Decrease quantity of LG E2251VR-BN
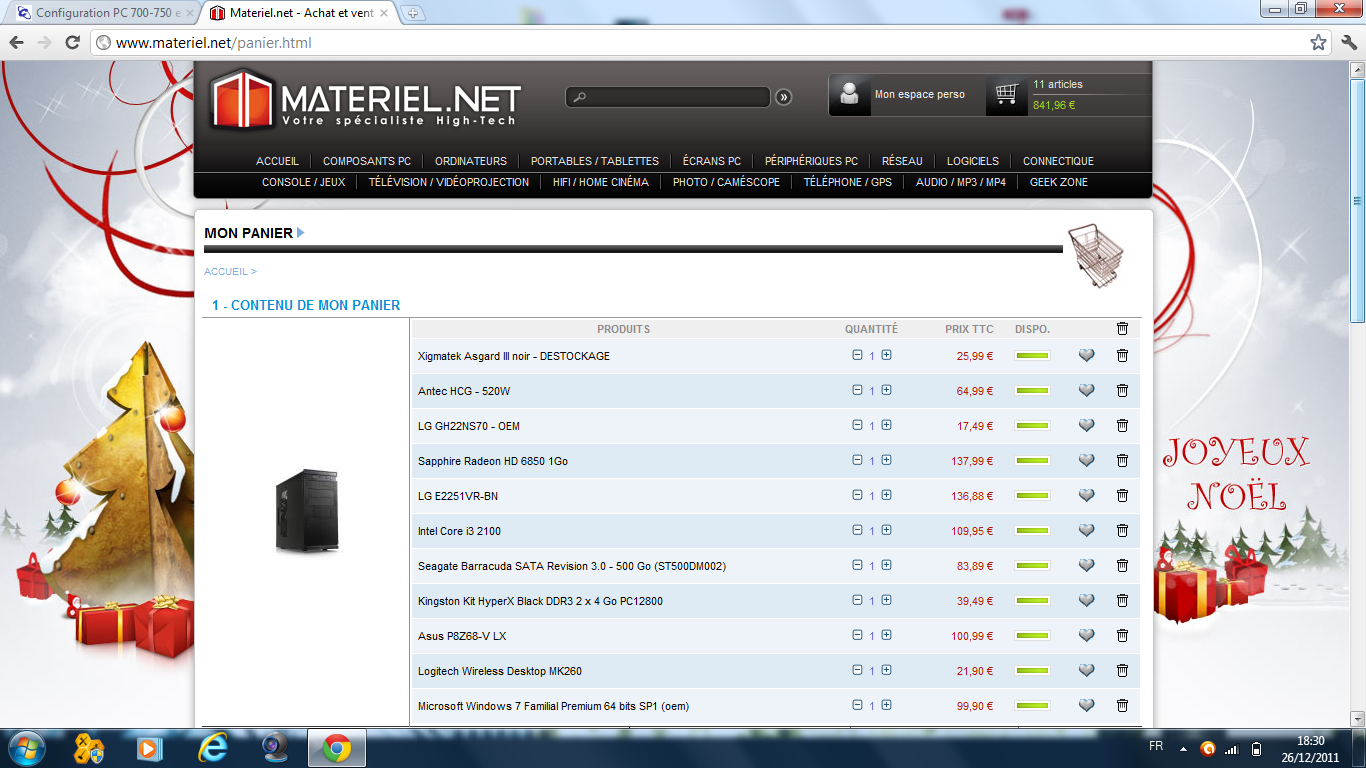The height and width of the screenshot is (768, 1366). (857, 495)
